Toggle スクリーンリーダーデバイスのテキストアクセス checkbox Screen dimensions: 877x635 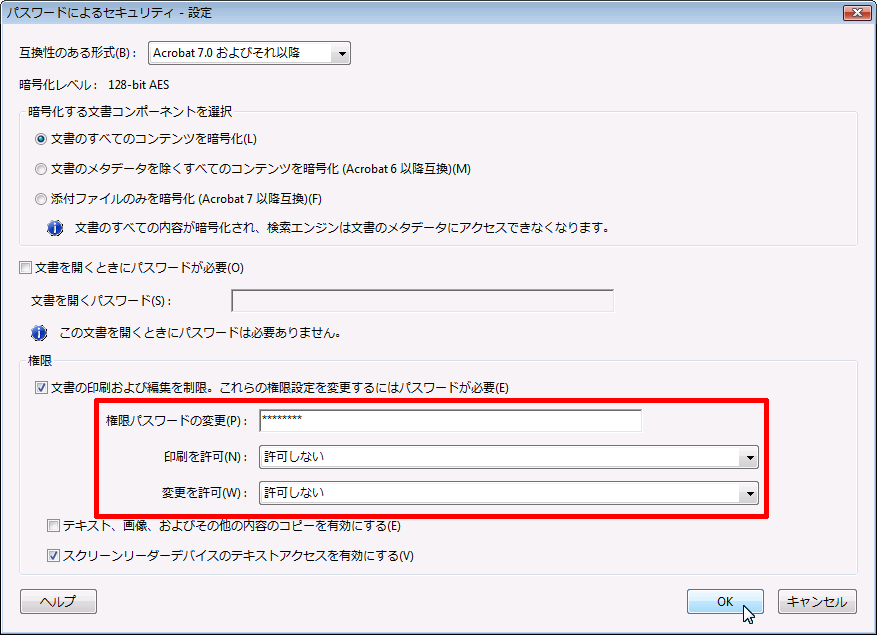pos(53,556)
